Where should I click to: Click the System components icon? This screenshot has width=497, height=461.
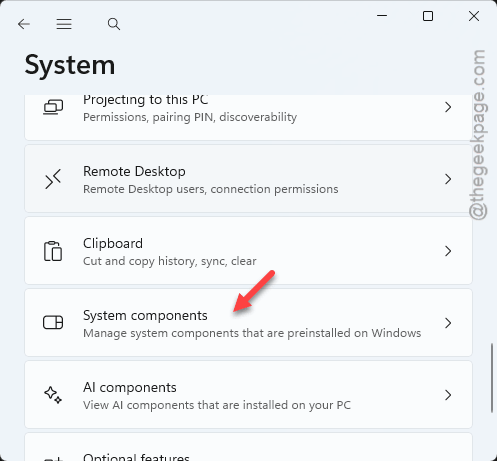[x=53, y=322]
